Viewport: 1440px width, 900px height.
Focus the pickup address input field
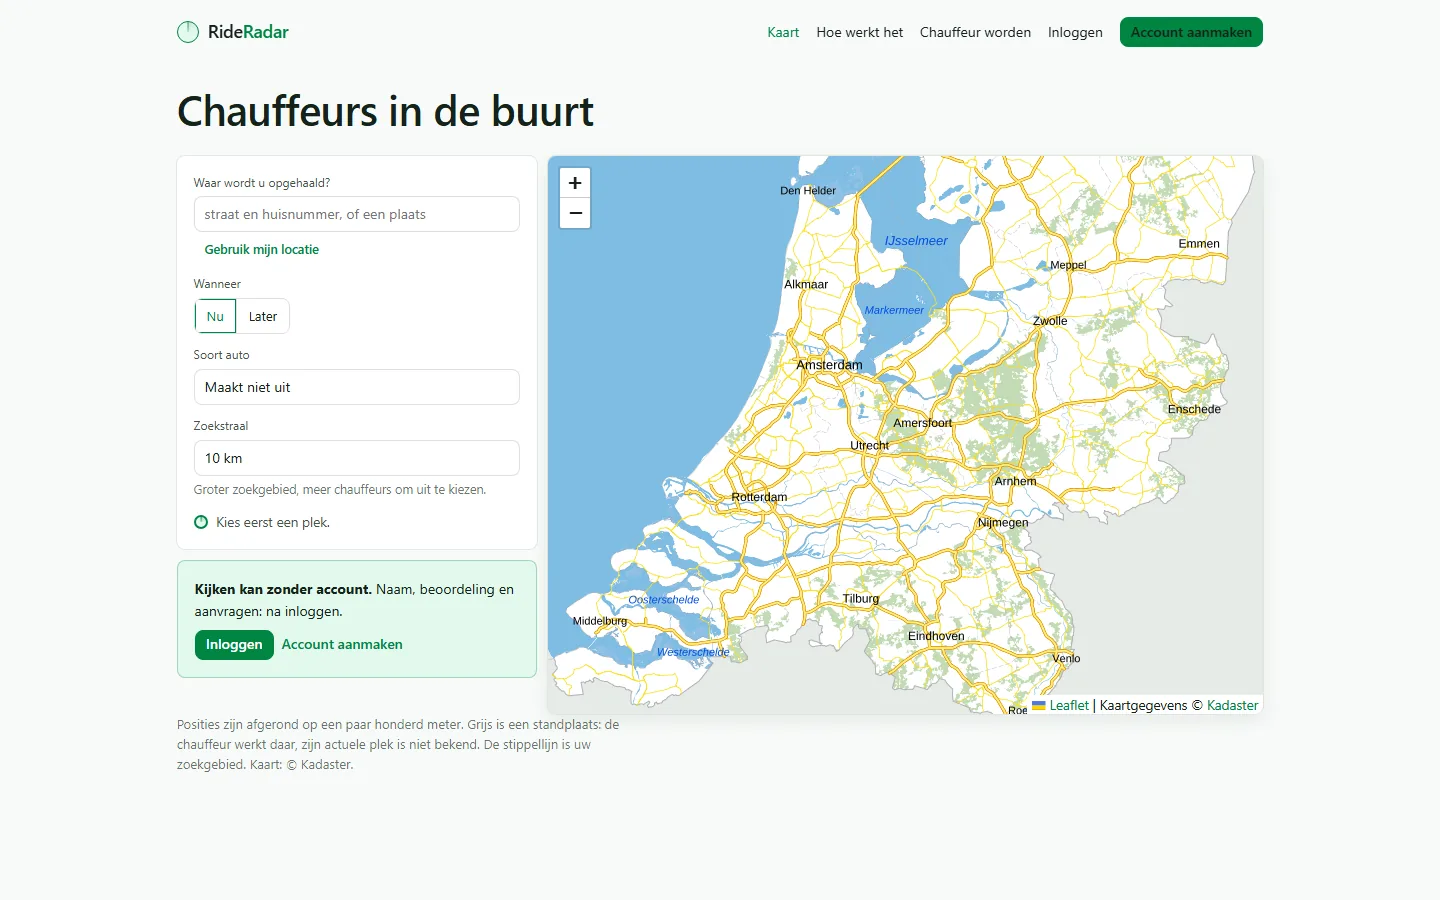click(357, 214)
